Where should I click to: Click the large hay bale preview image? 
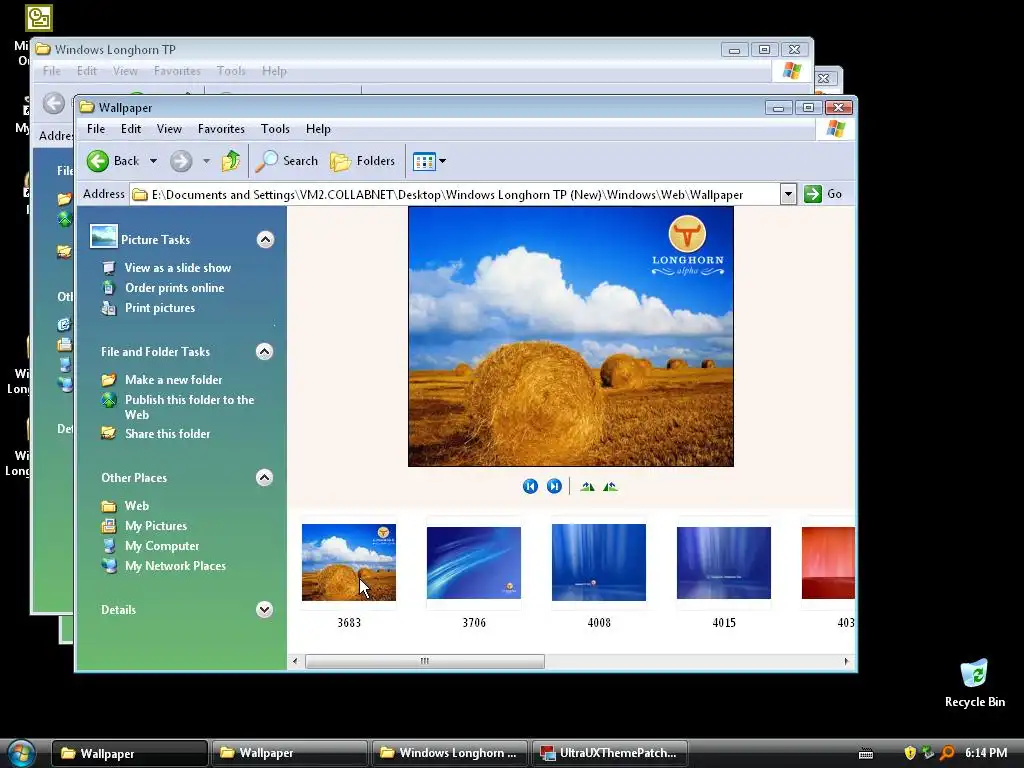tap(571, 336)
